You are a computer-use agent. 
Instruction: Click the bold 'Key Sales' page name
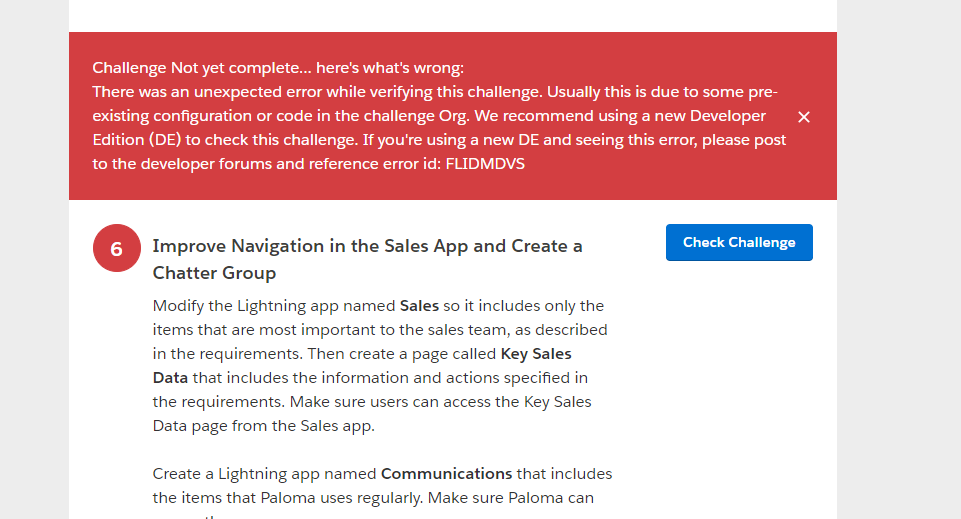535,354
